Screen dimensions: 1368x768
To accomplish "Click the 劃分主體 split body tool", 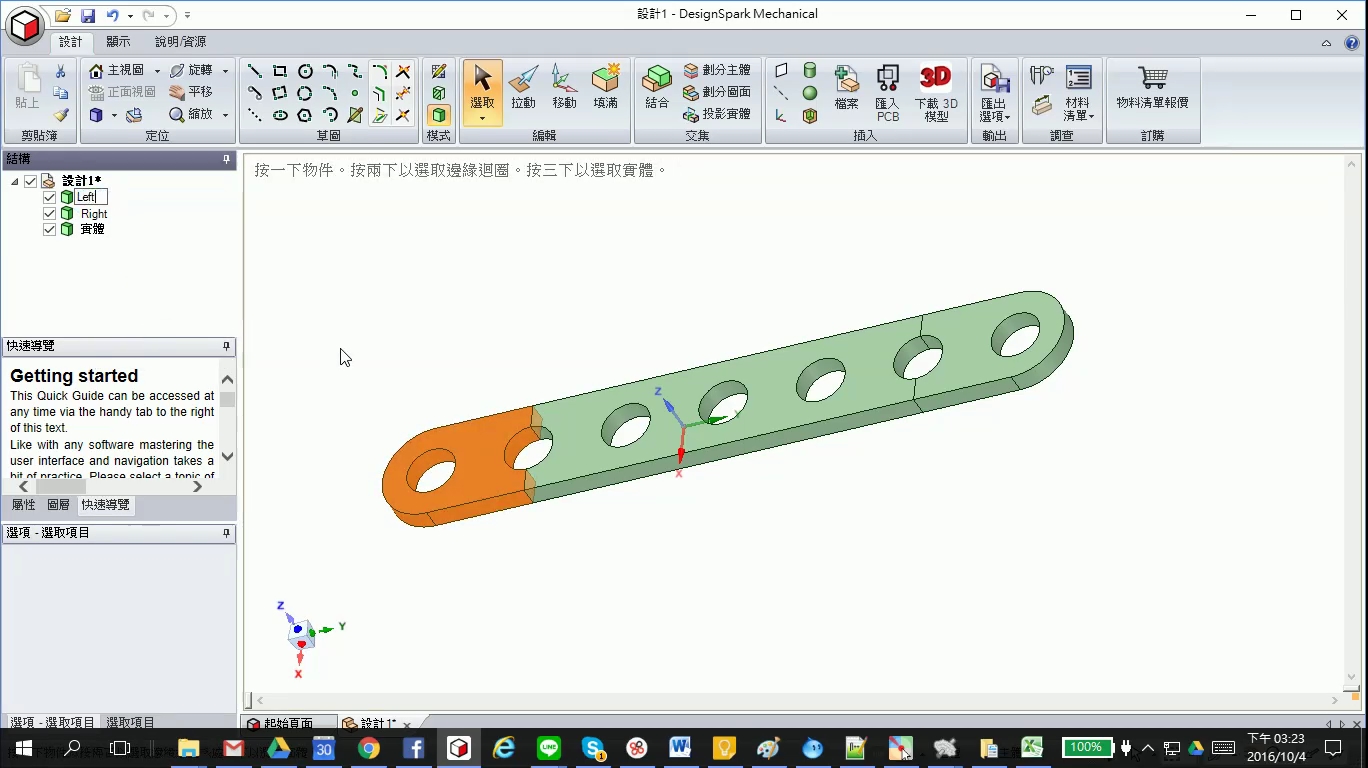I will (717, 70).
